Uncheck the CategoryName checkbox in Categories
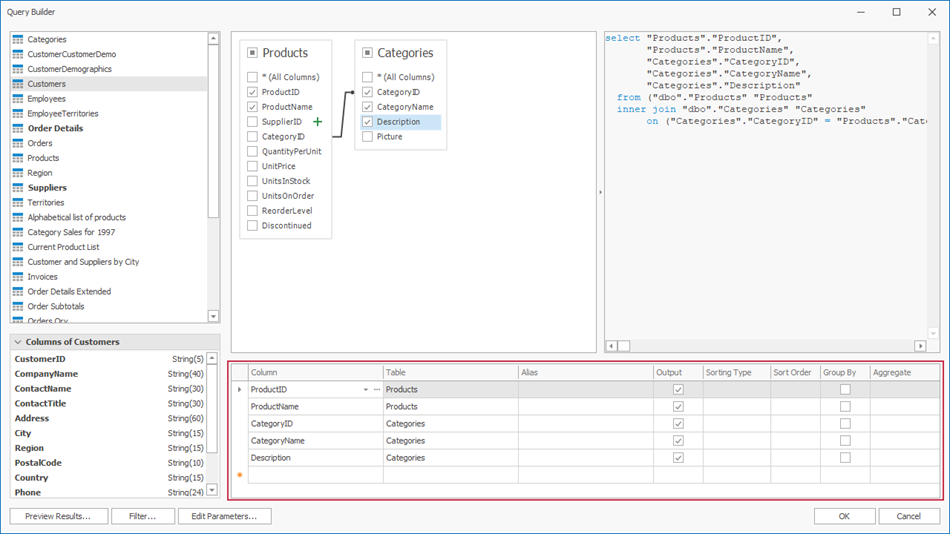The image size is (950, 534). 368,107
